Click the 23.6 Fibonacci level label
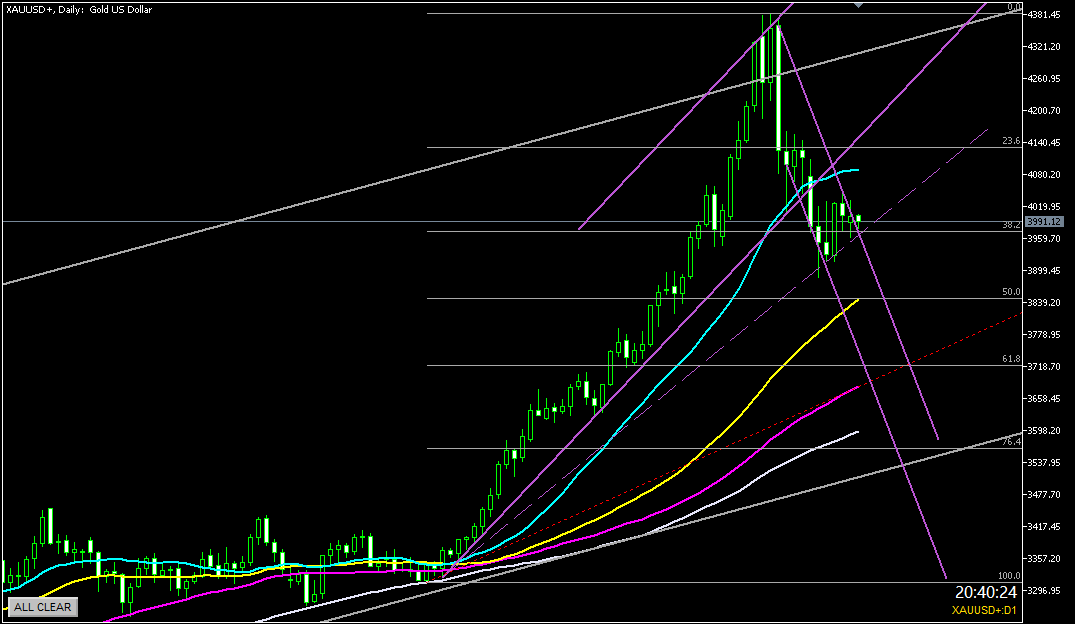 coord(1010,142)
